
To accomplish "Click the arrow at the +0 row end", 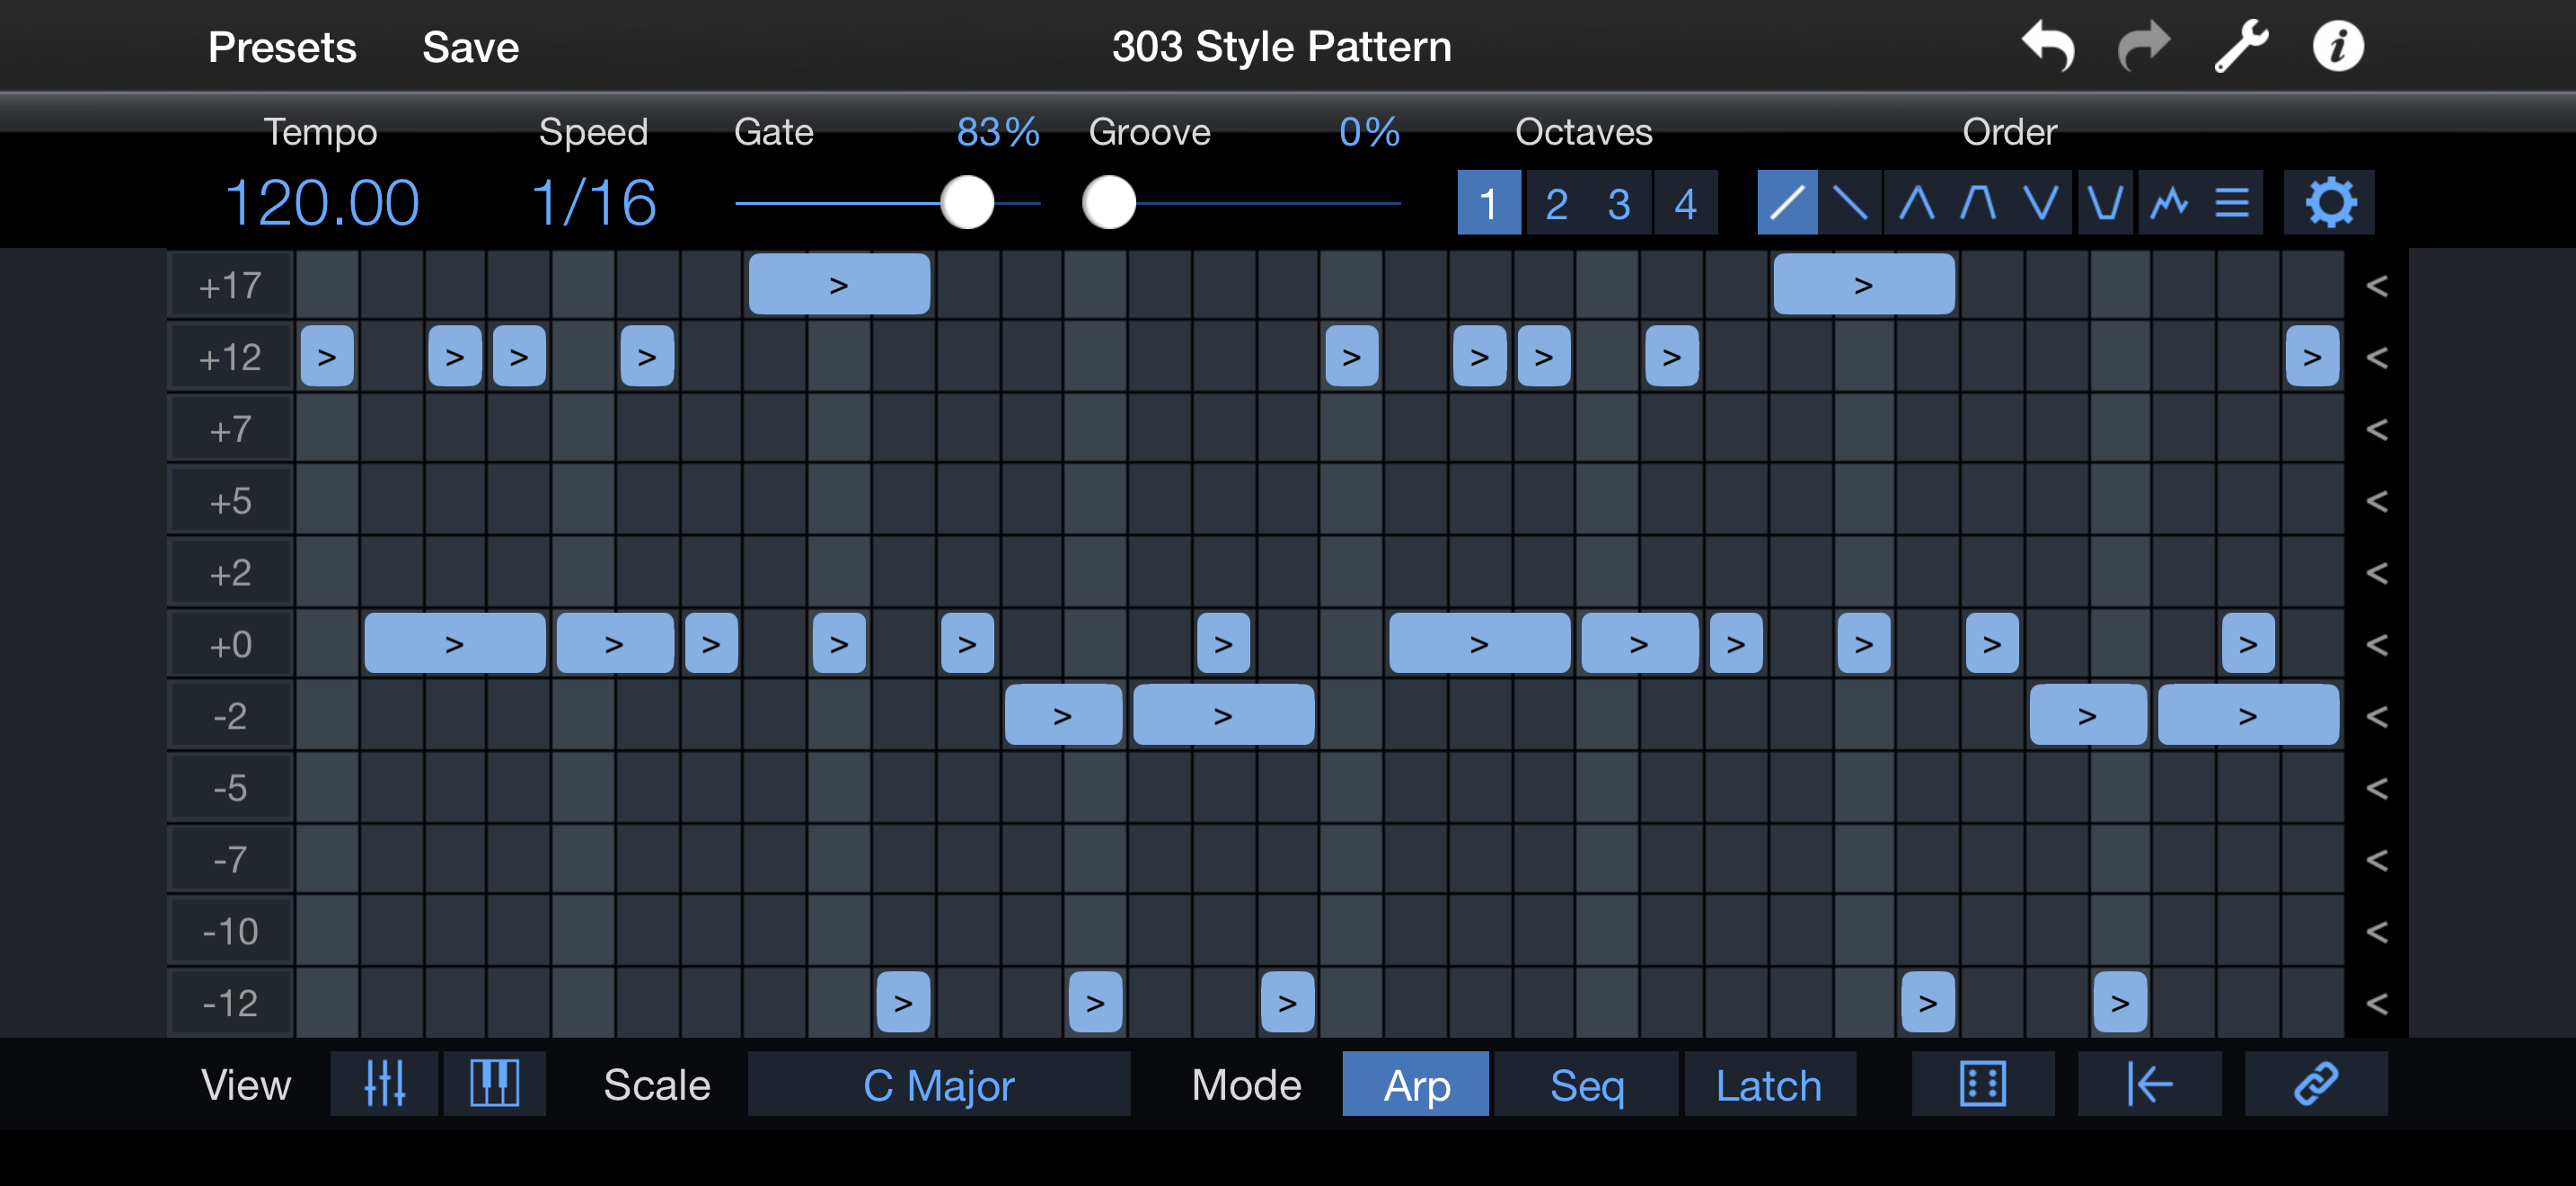I will [2377, 645].
